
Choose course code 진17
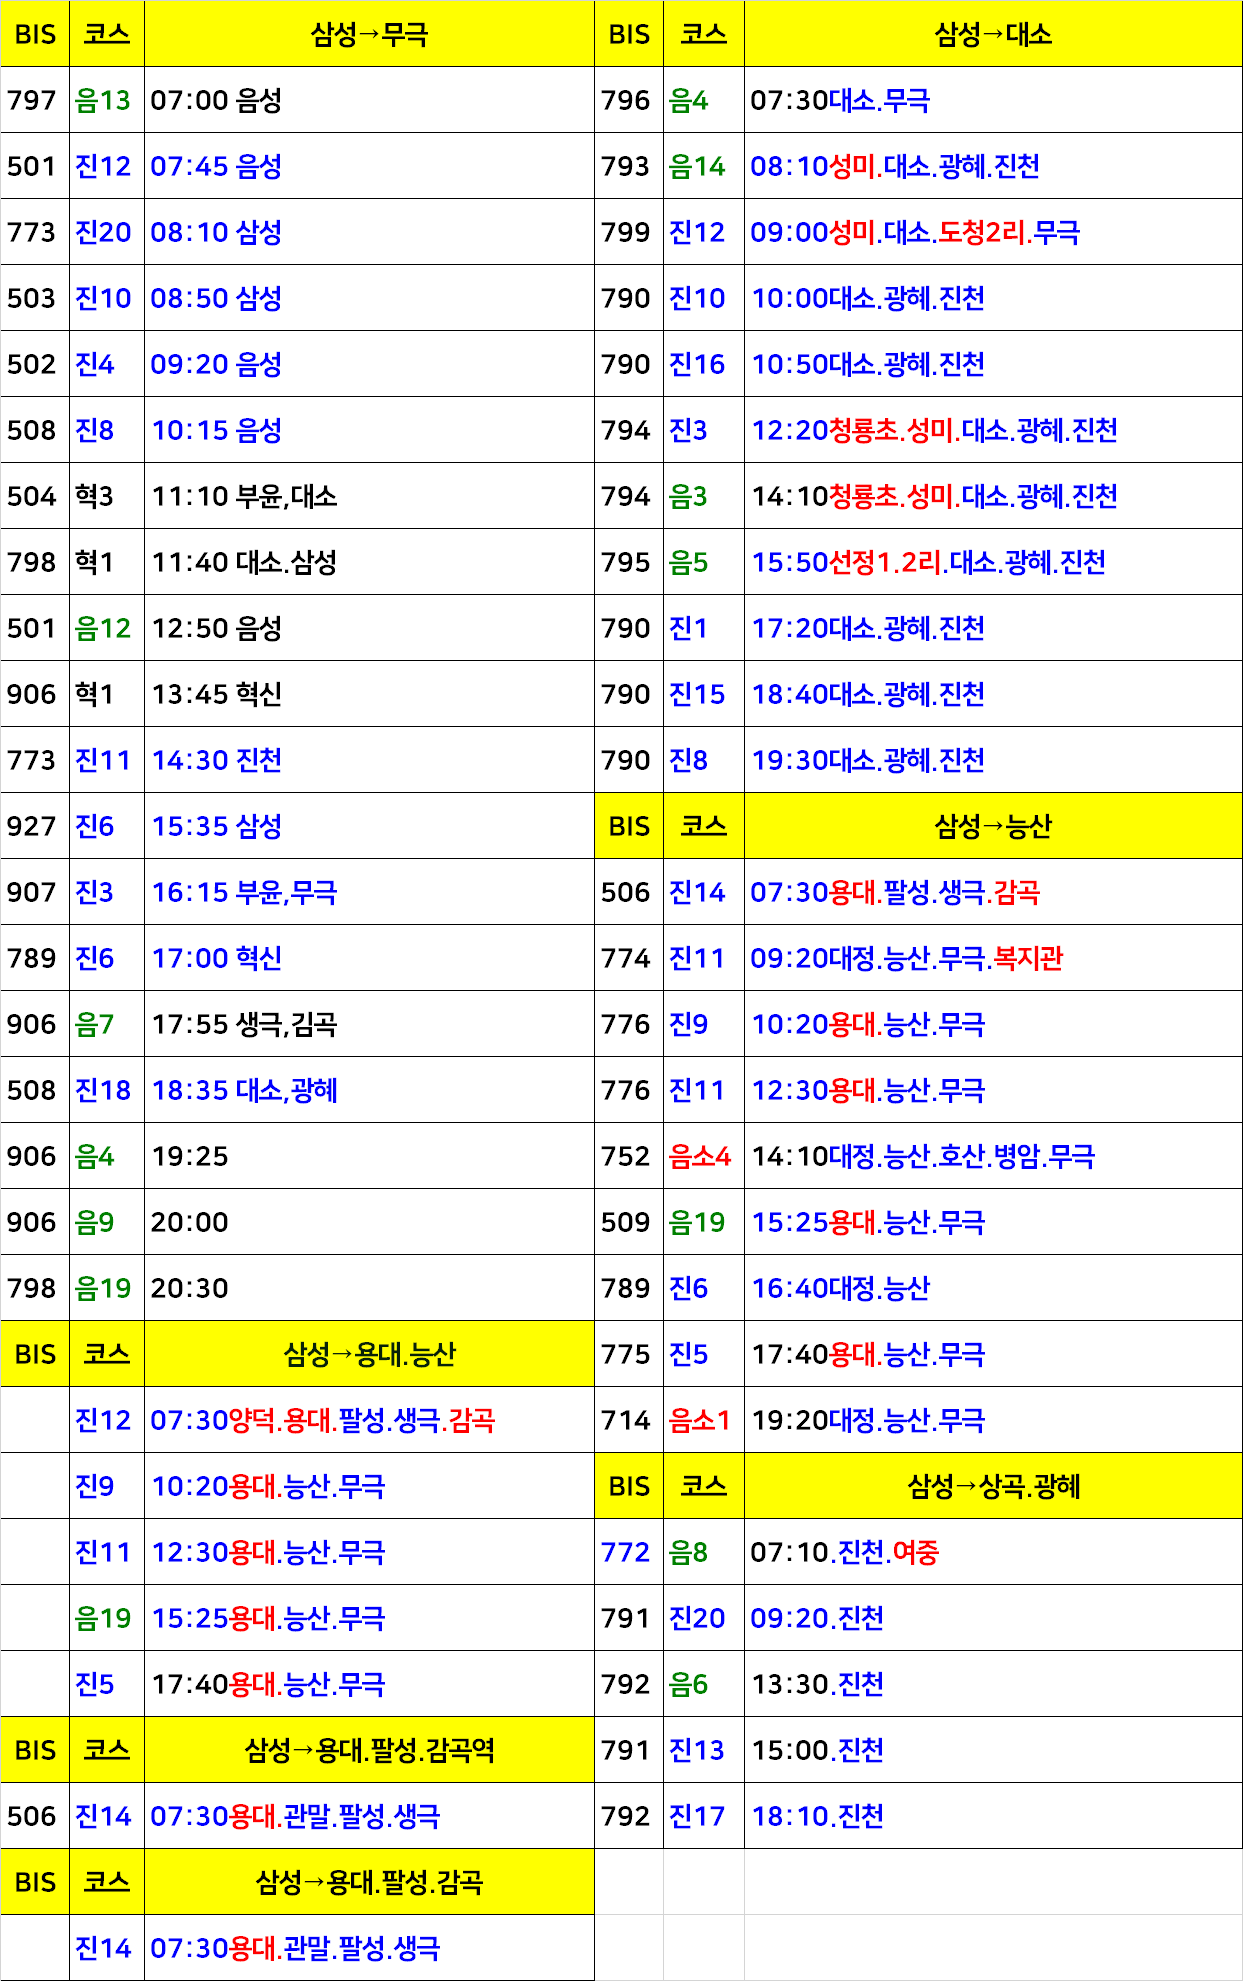[x=697, y=1816]
